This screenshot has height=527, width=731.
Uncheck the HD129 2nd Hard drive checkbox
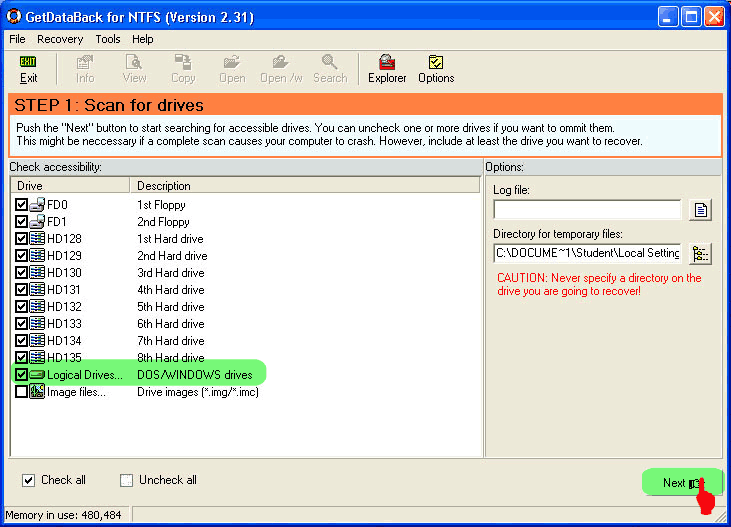[x=21, y=256]
